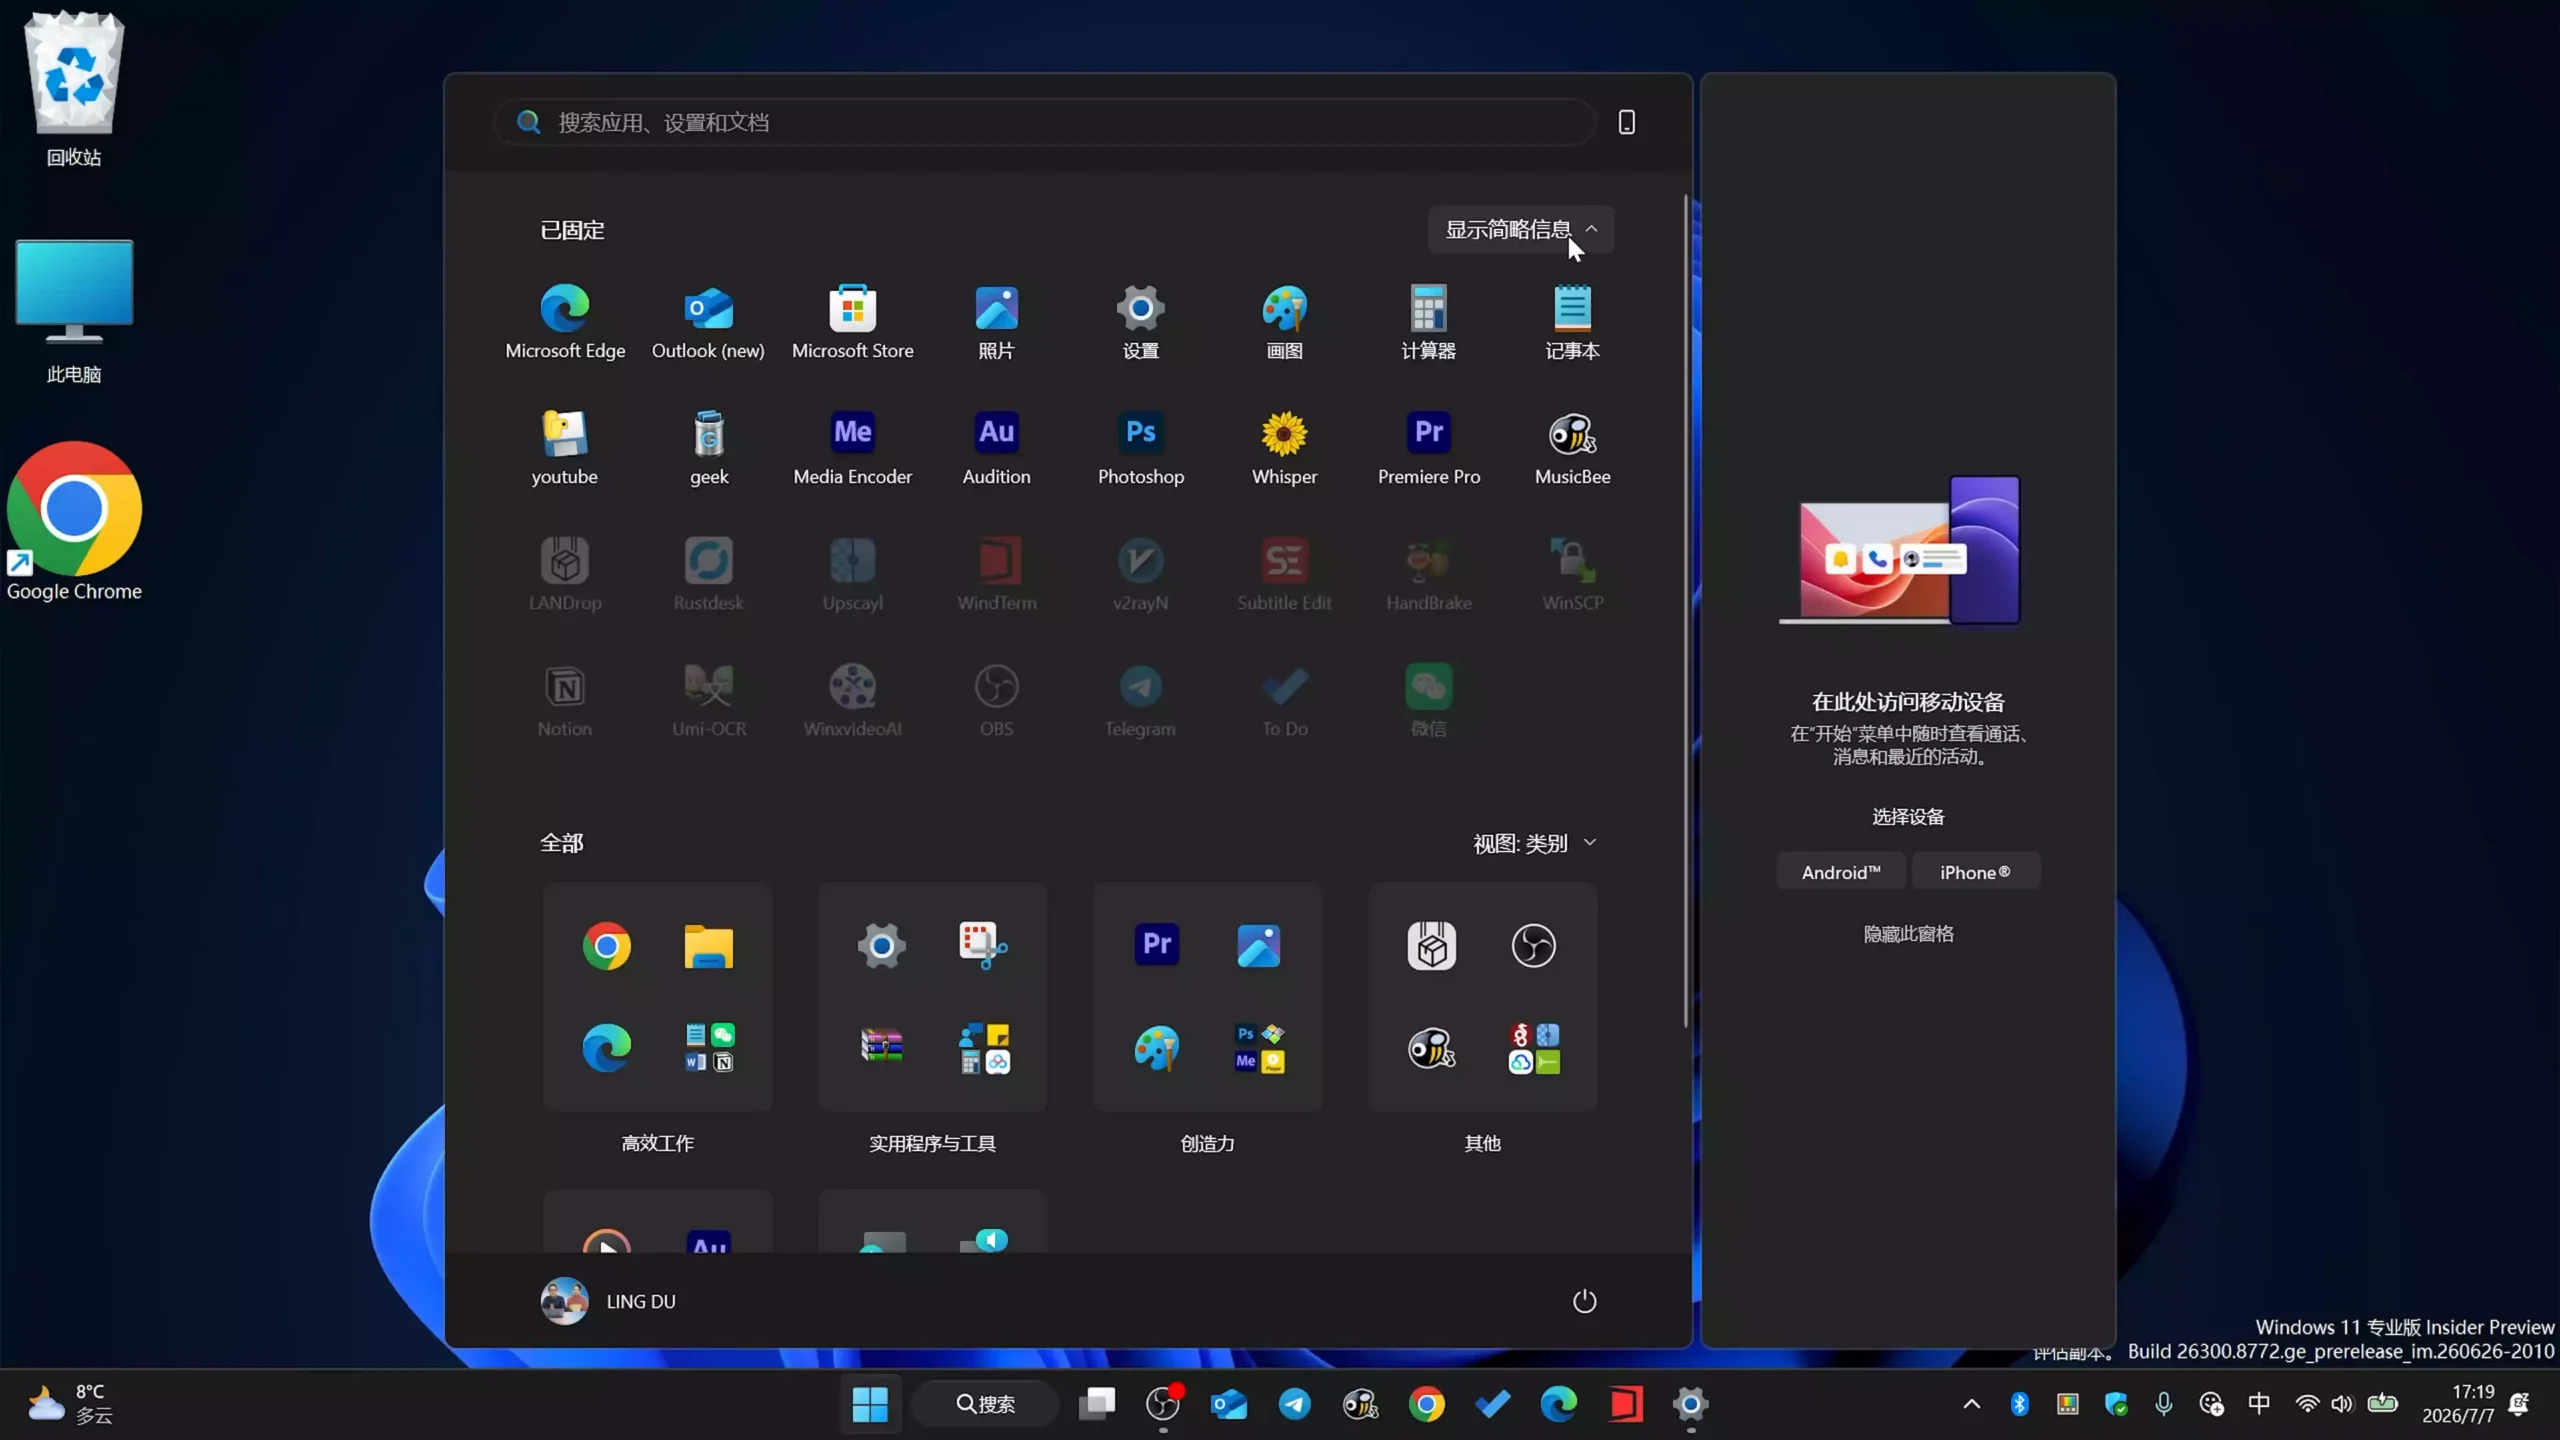Open Microsoft Store pinned app

coord(853,322)
